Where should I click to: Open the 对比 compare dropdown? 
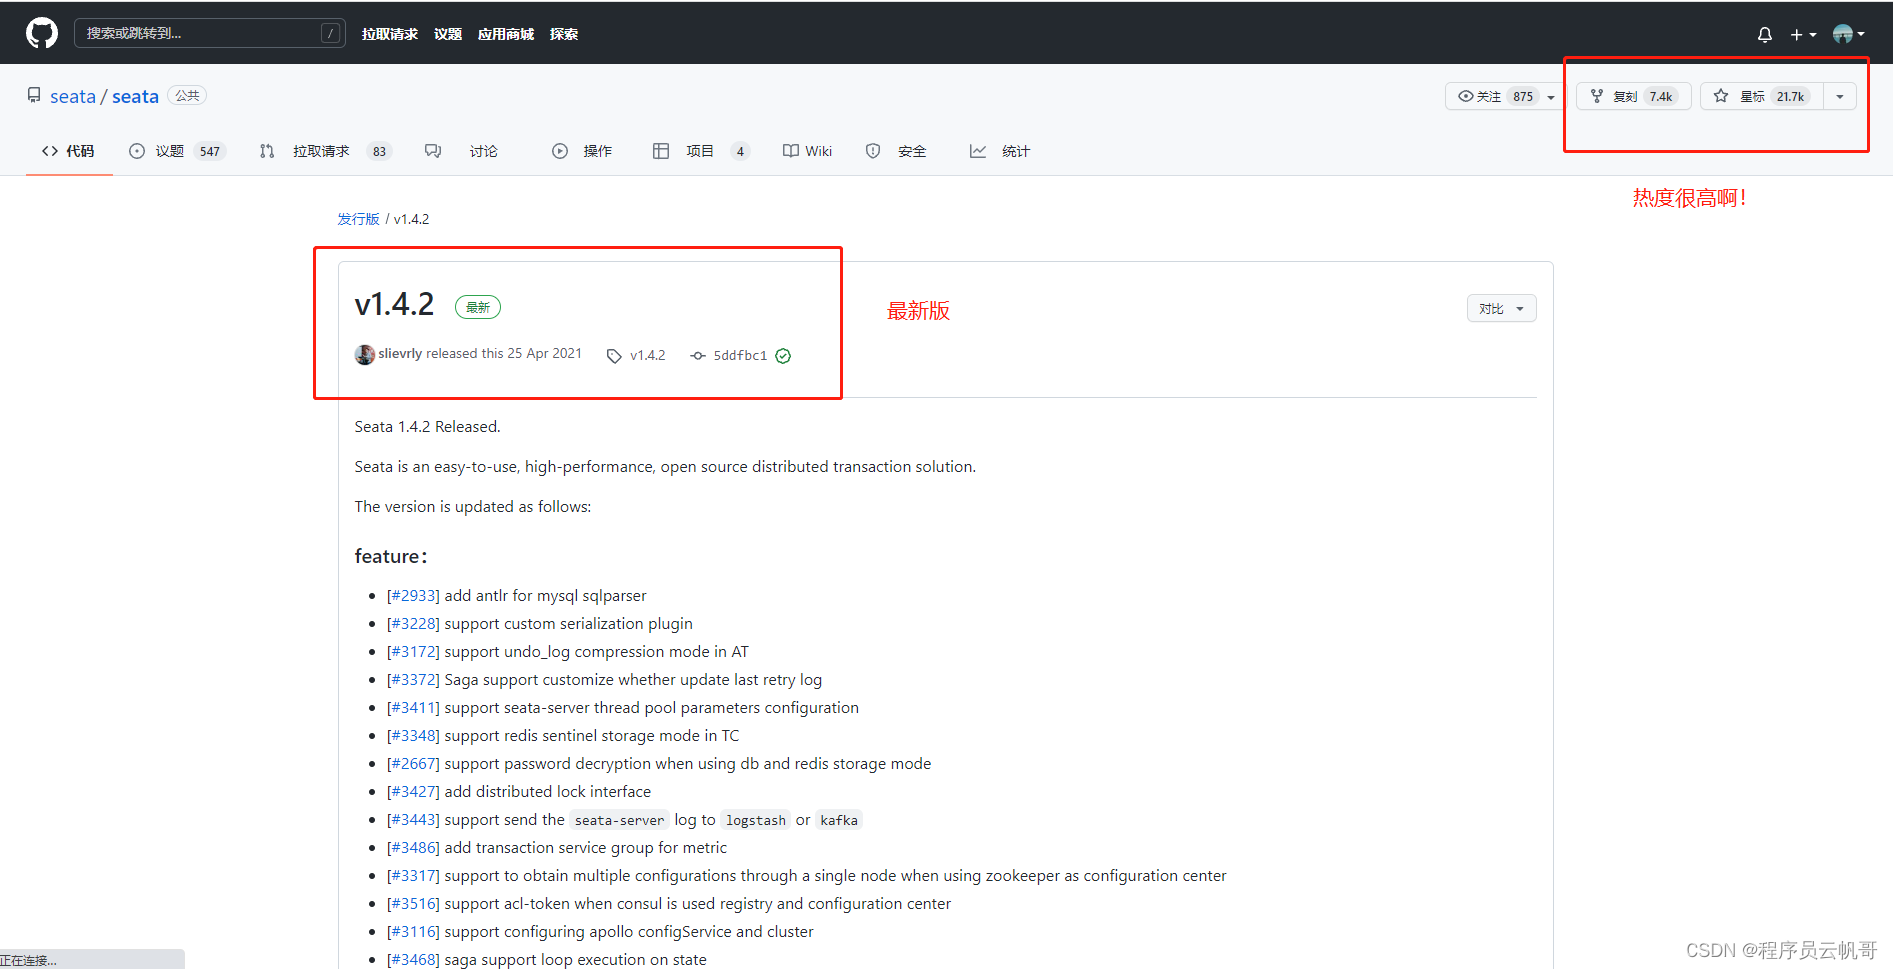pos(1501,308)
